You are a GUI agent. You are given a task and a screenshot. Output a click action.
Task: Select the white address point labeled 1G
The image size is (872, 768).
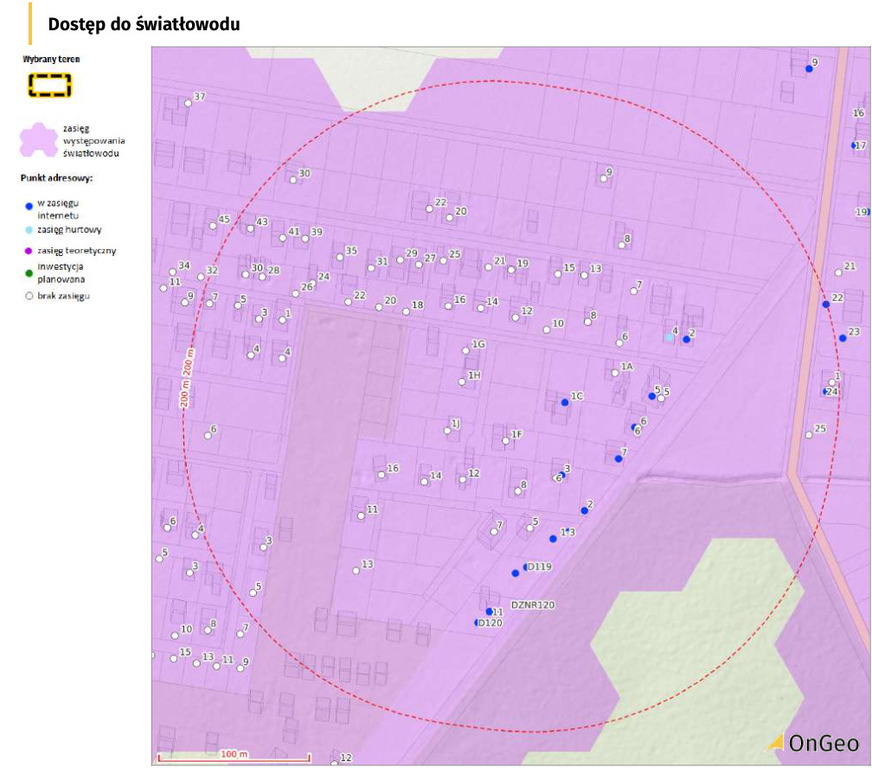point(465,351)
